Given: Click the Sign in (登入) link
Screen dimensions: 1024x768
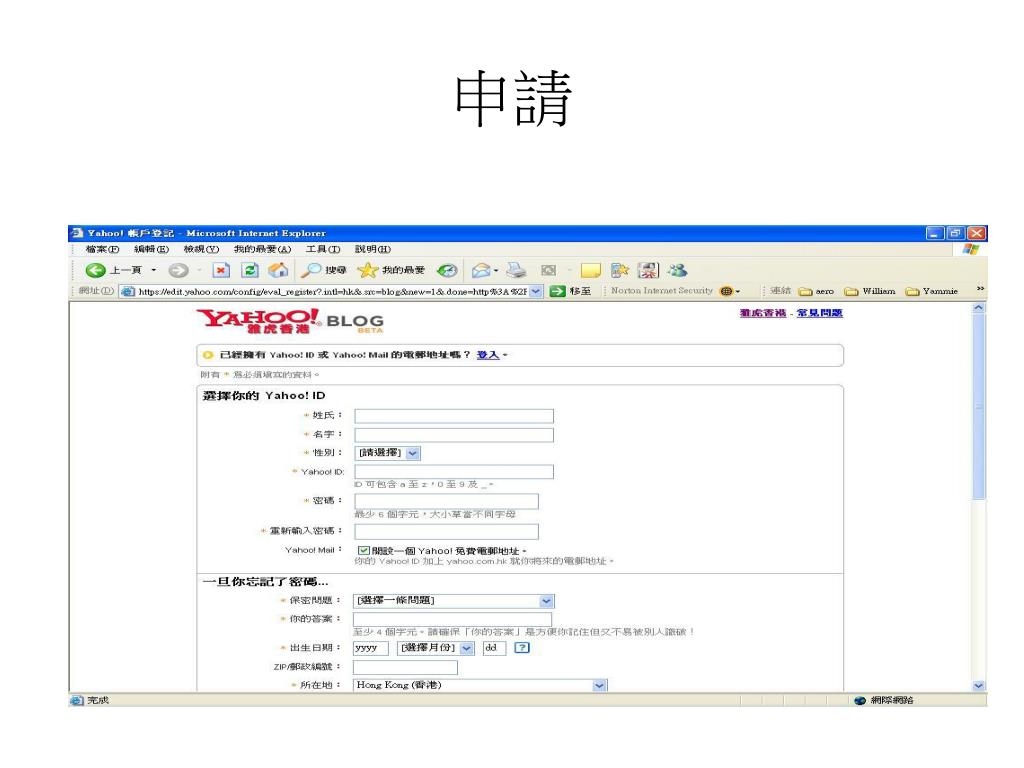Looking at the screenshot, I should (488, 355).
